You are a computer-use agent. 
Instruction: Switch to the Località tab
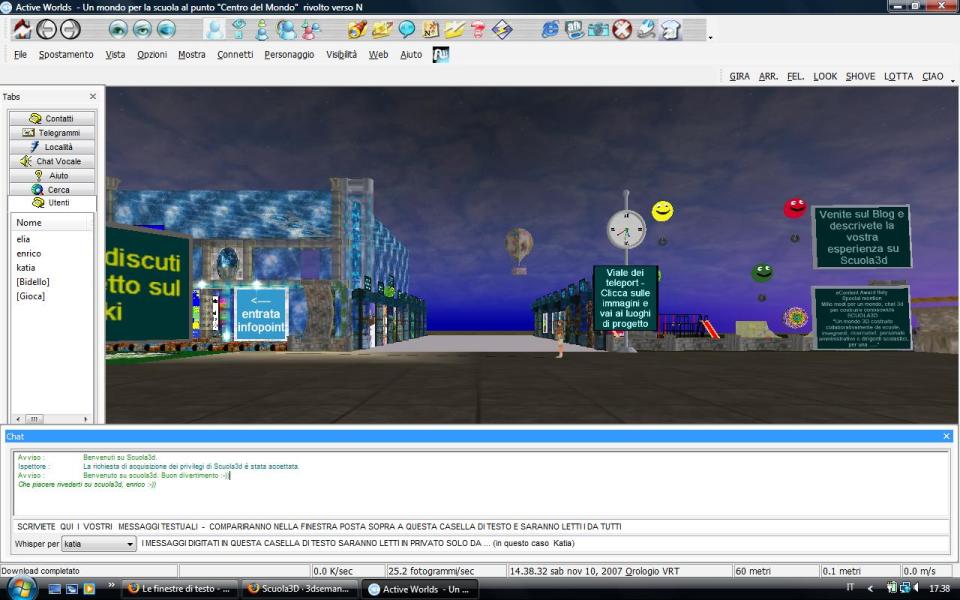[52, 146]
